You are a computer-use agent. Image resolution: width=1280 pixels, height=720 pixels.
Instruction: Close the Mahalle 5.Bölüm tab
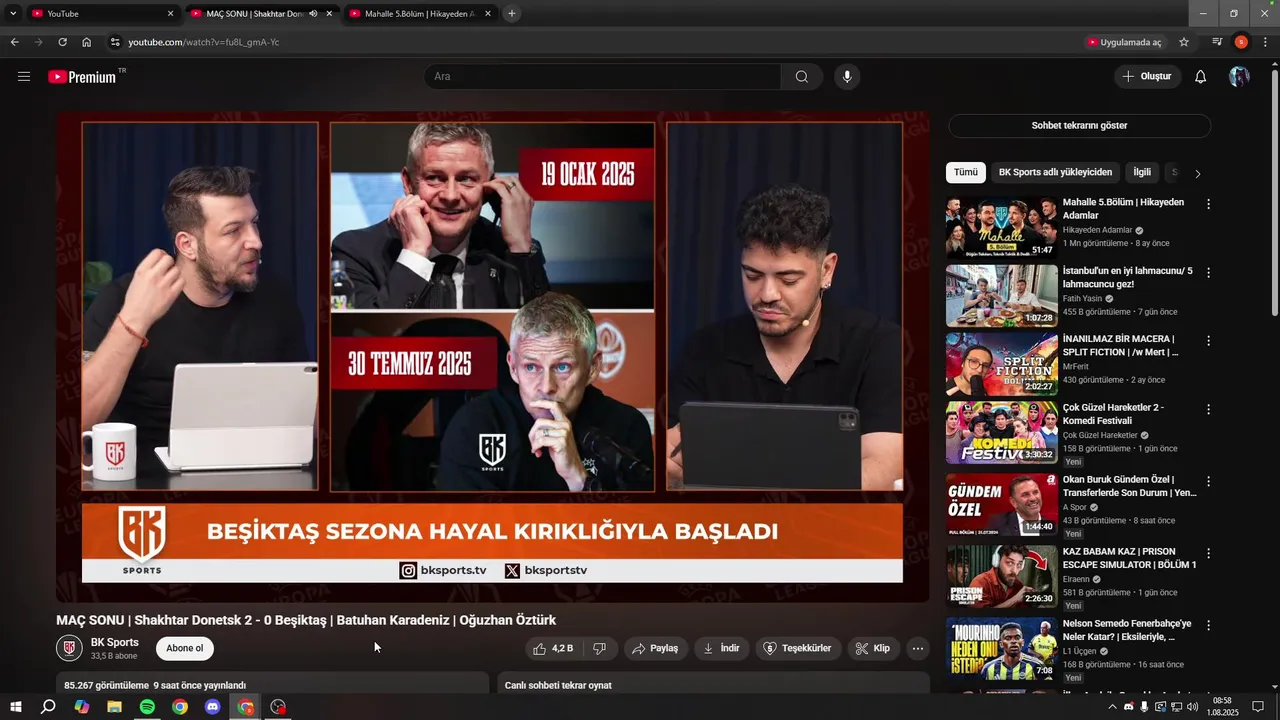(488, 14)
